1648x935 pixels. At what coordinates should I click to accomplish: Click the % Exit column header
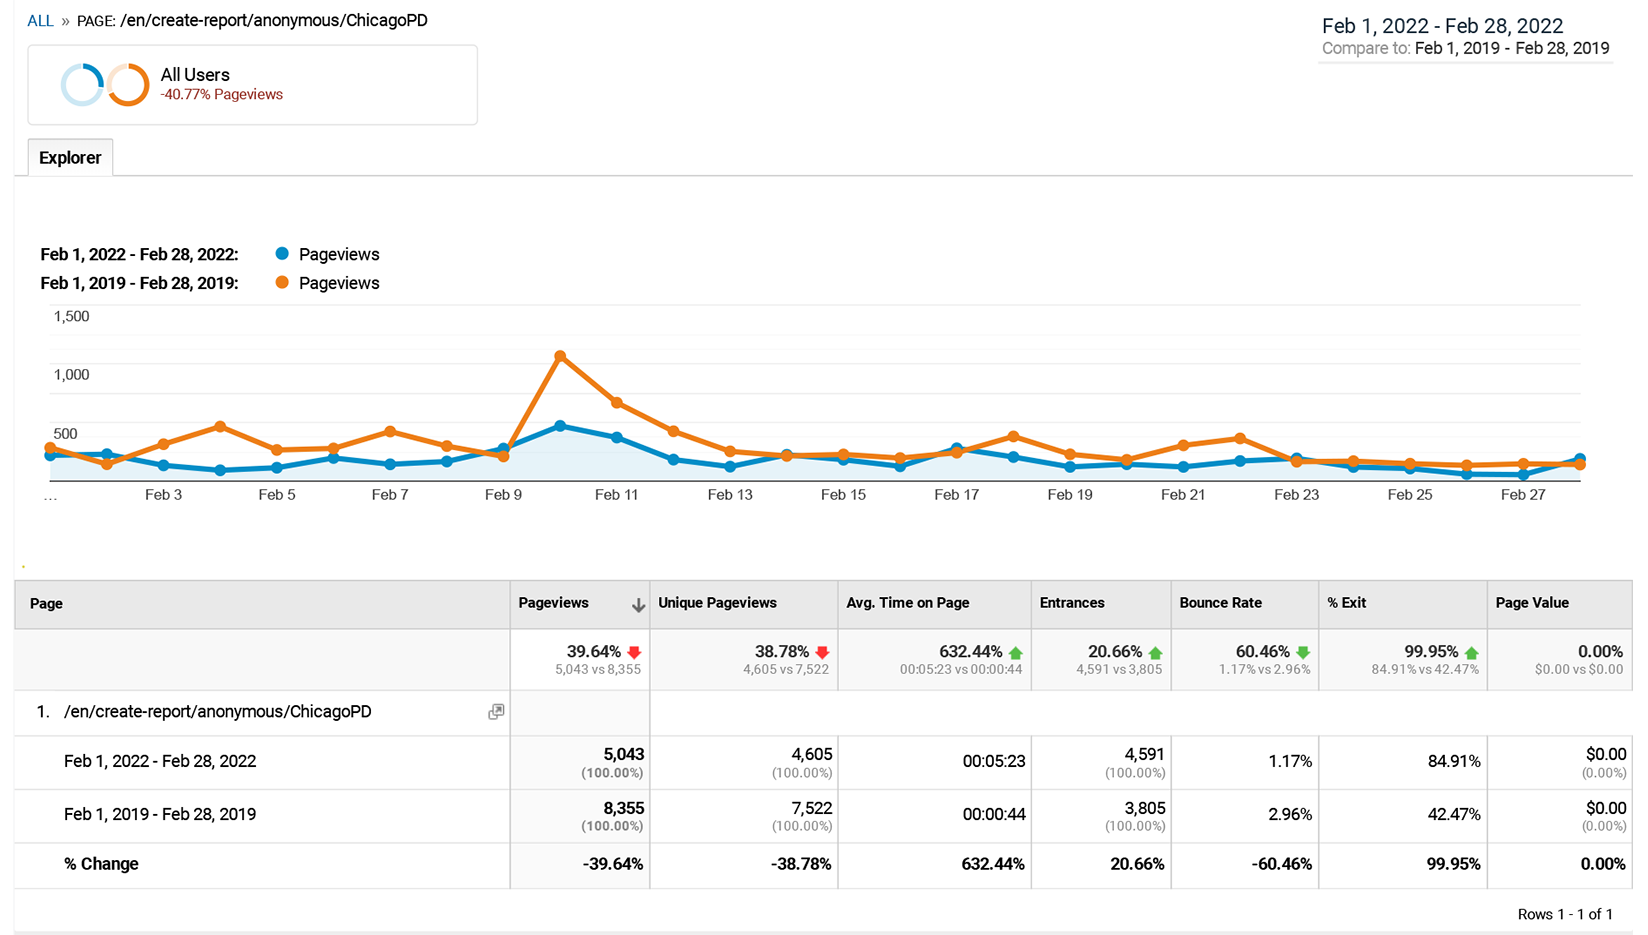(x=1403, y=604)
